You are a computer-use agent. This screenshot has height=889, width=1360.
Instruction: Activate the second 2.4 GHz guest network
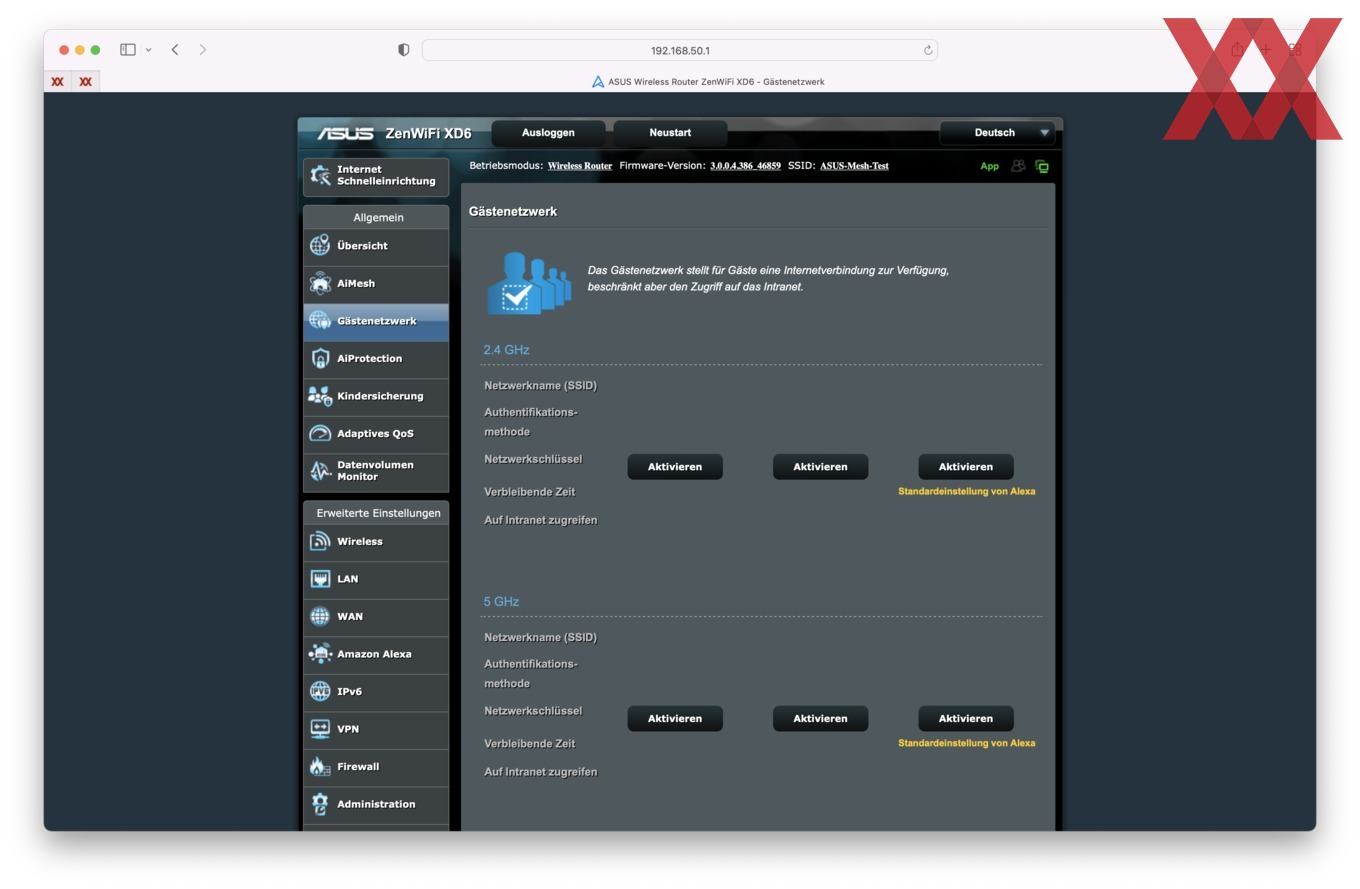point(820,467)
